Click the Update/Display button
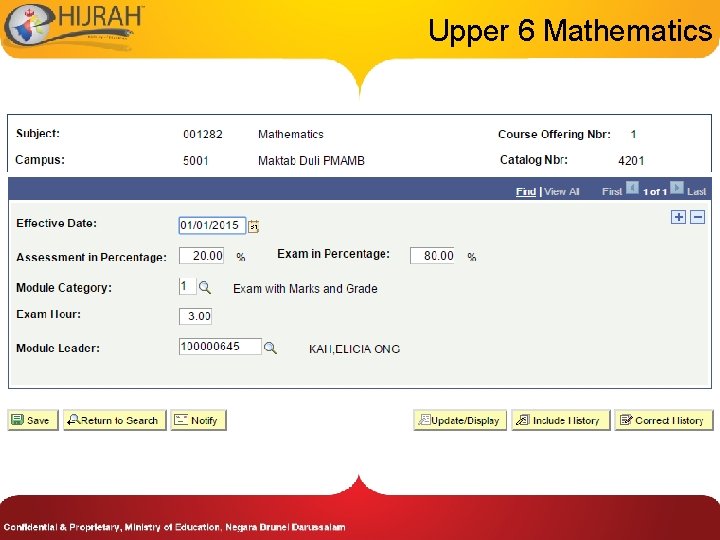 click(x=460, y=420)
